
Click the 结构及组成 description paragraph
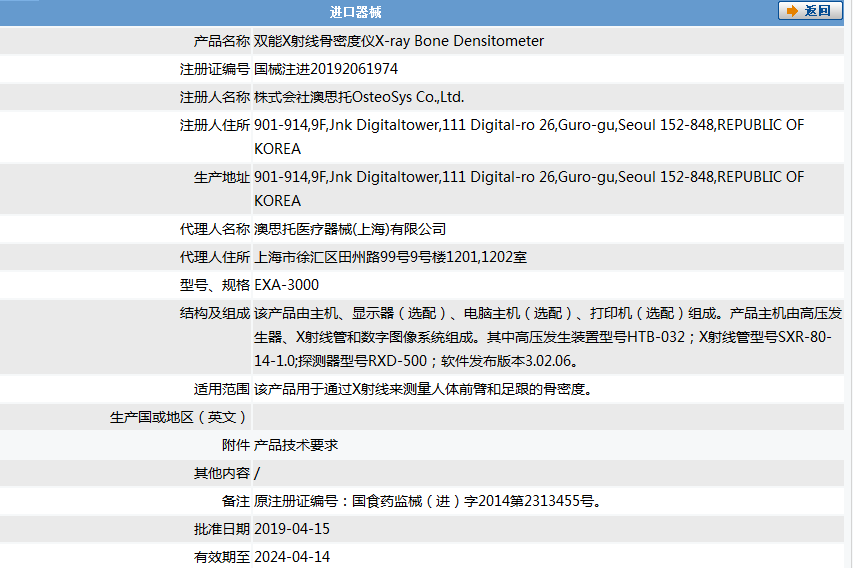click(x=548, y=337)
